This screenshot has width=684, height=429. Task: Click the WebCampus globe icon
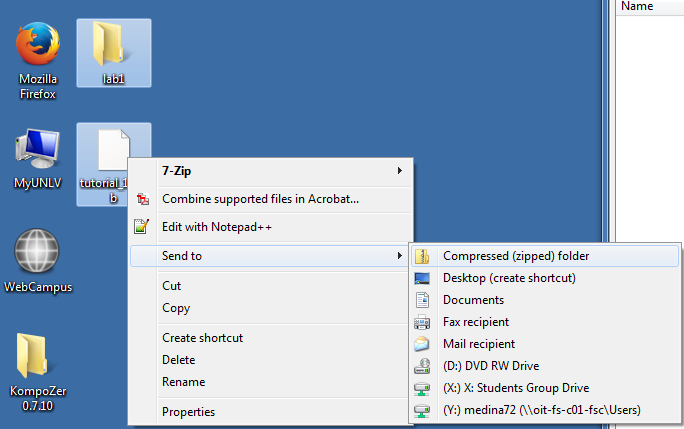pyautogui.click(x=38, y=250)
